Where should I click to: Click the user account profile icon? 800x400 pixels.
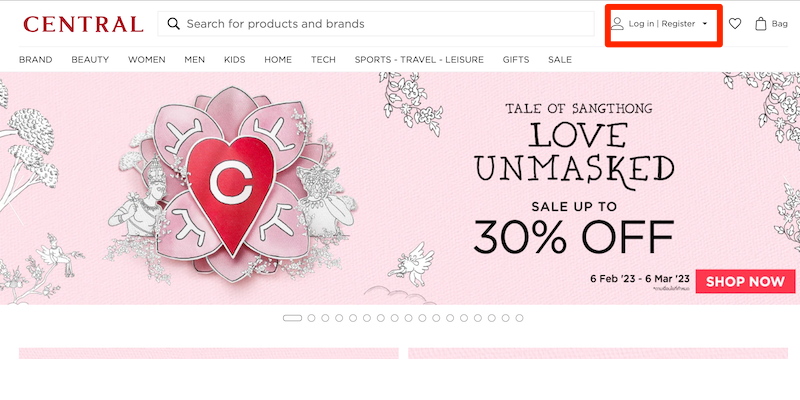[617, 23]
